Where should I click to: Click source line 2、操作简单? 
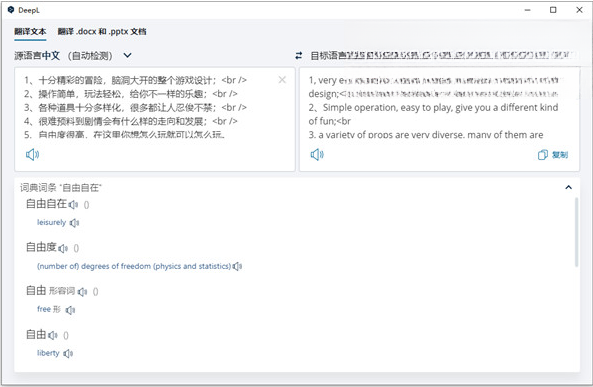point(131,94)
